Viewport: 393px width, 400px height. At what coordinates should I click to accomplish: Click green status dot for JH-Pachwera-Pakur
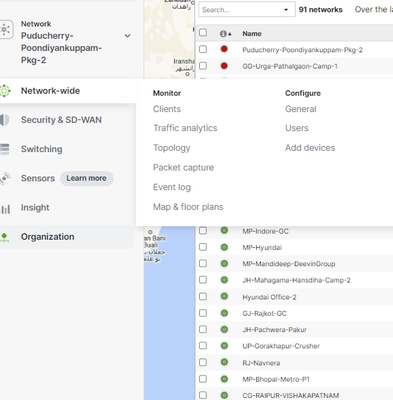tap(224, 329)
